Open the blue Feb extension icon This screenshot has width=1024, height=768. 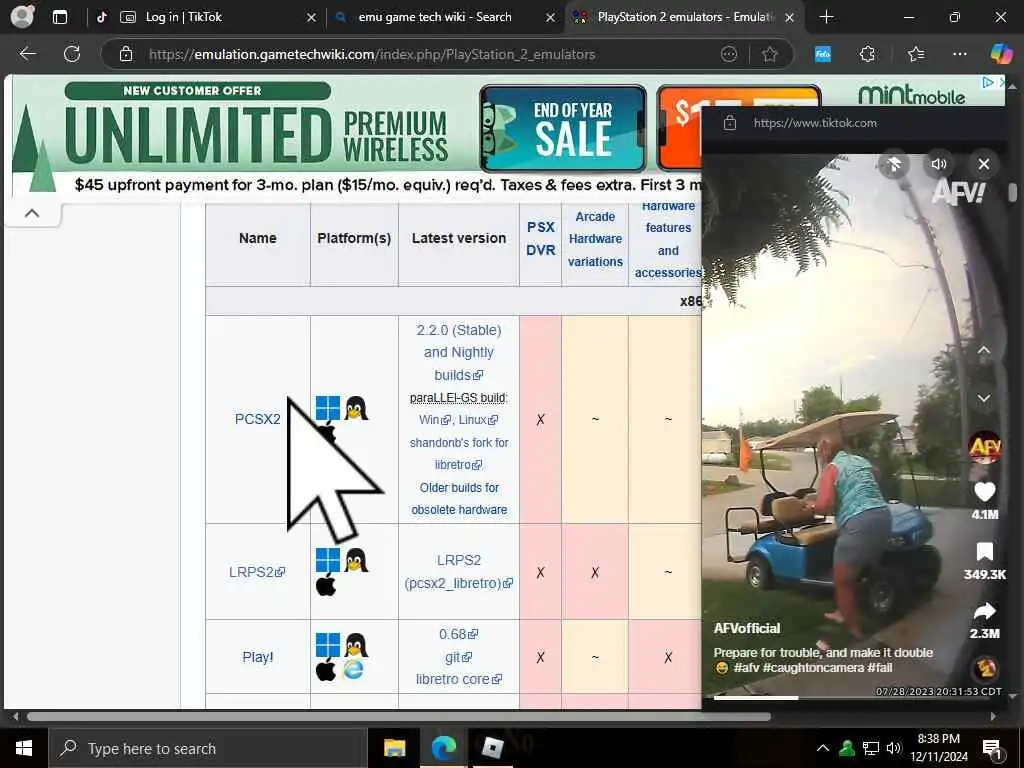[823, 54]
